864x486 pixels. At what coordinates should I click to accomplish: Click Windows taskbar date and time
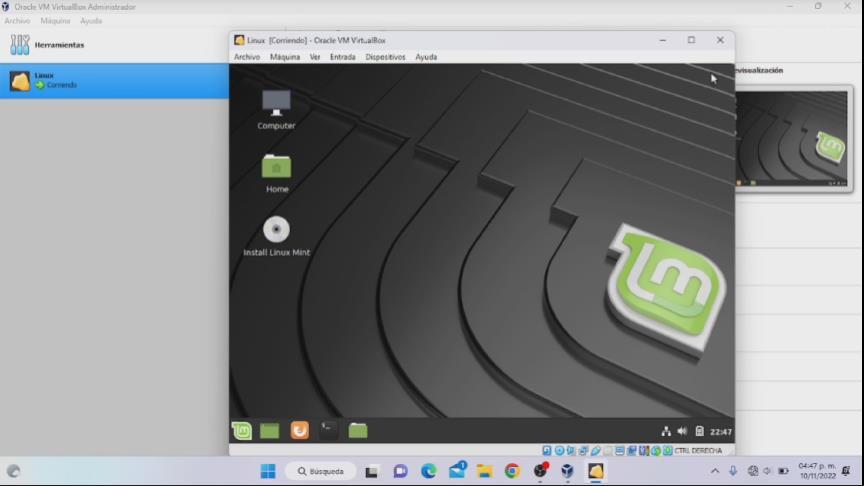click(817, 471)
